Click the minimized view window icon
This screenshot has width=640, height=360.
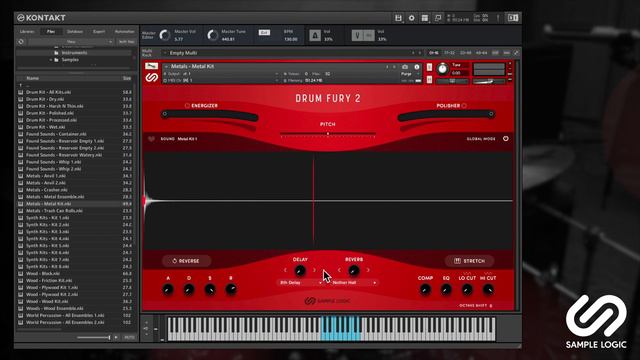coord(438,18)
